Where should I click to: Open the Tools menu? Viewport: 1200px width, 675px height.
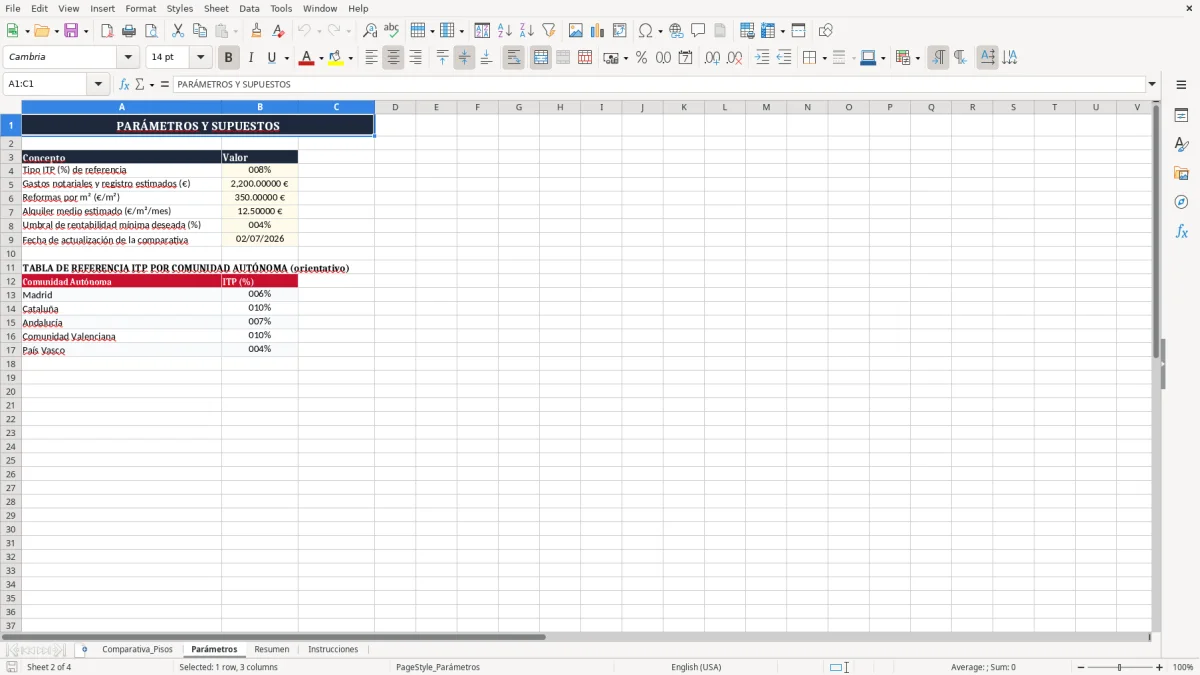(281, 8)
